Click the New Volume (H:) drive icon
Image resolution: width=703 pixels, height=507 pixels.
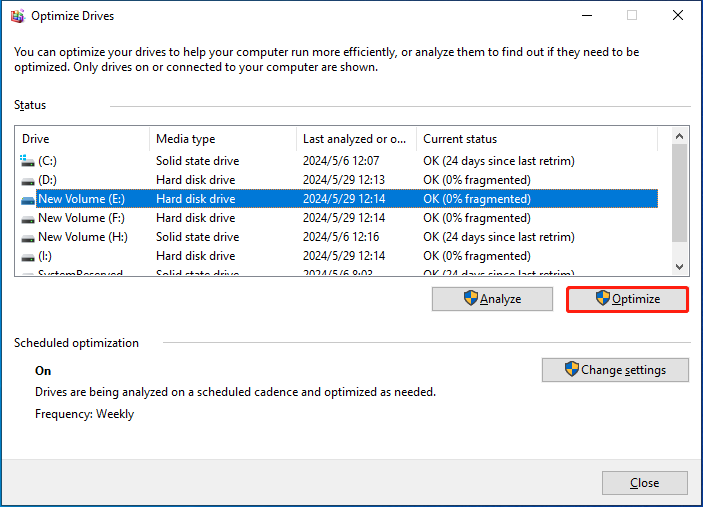tap(28, 238)
